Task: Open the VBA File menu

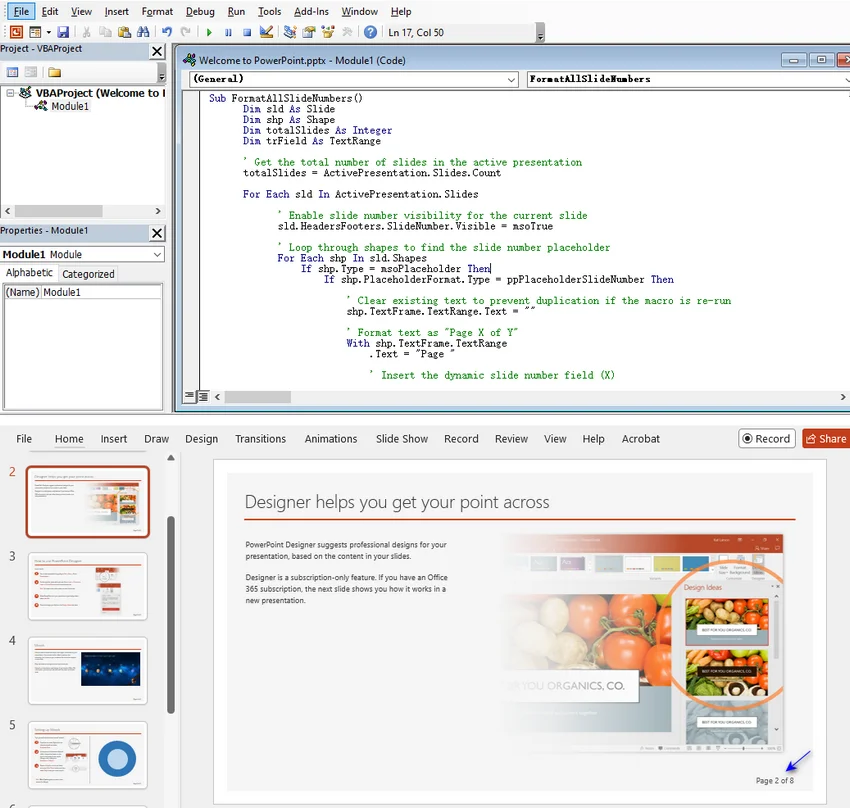Action: pyautogui.click(x=21, y=11)
